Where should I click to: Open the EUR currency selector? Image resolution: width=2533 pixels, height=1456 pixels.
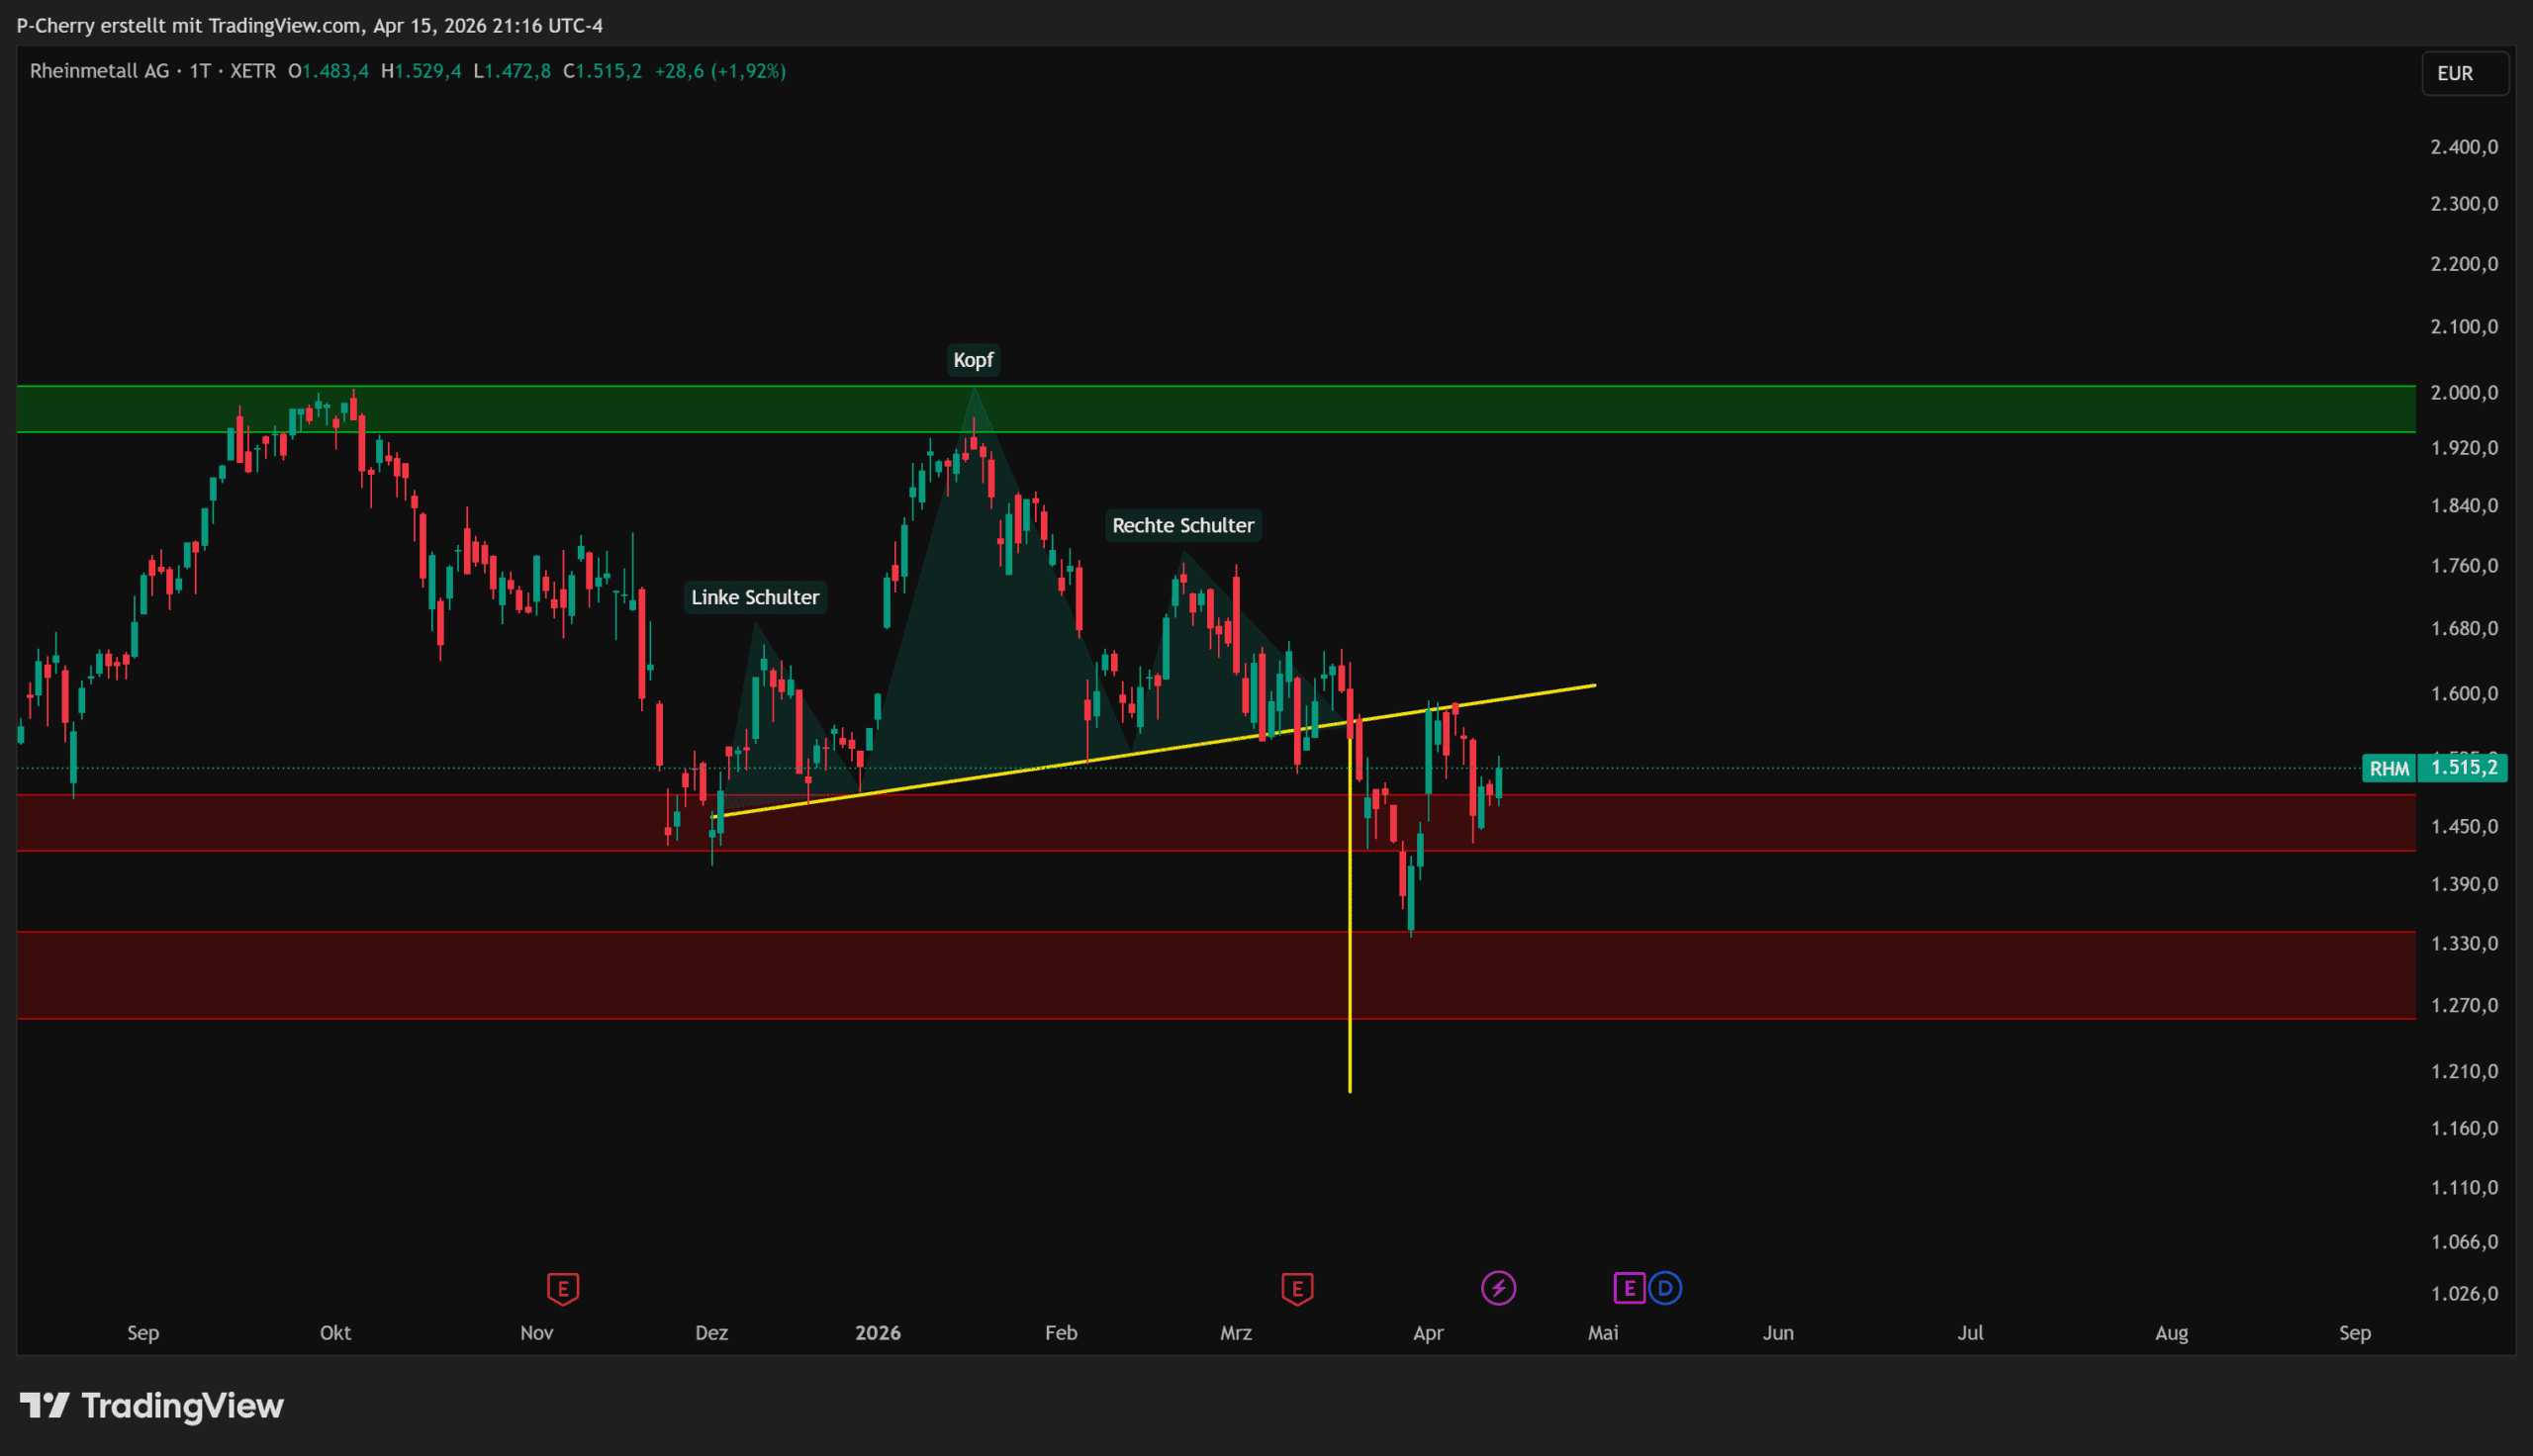2464,73
